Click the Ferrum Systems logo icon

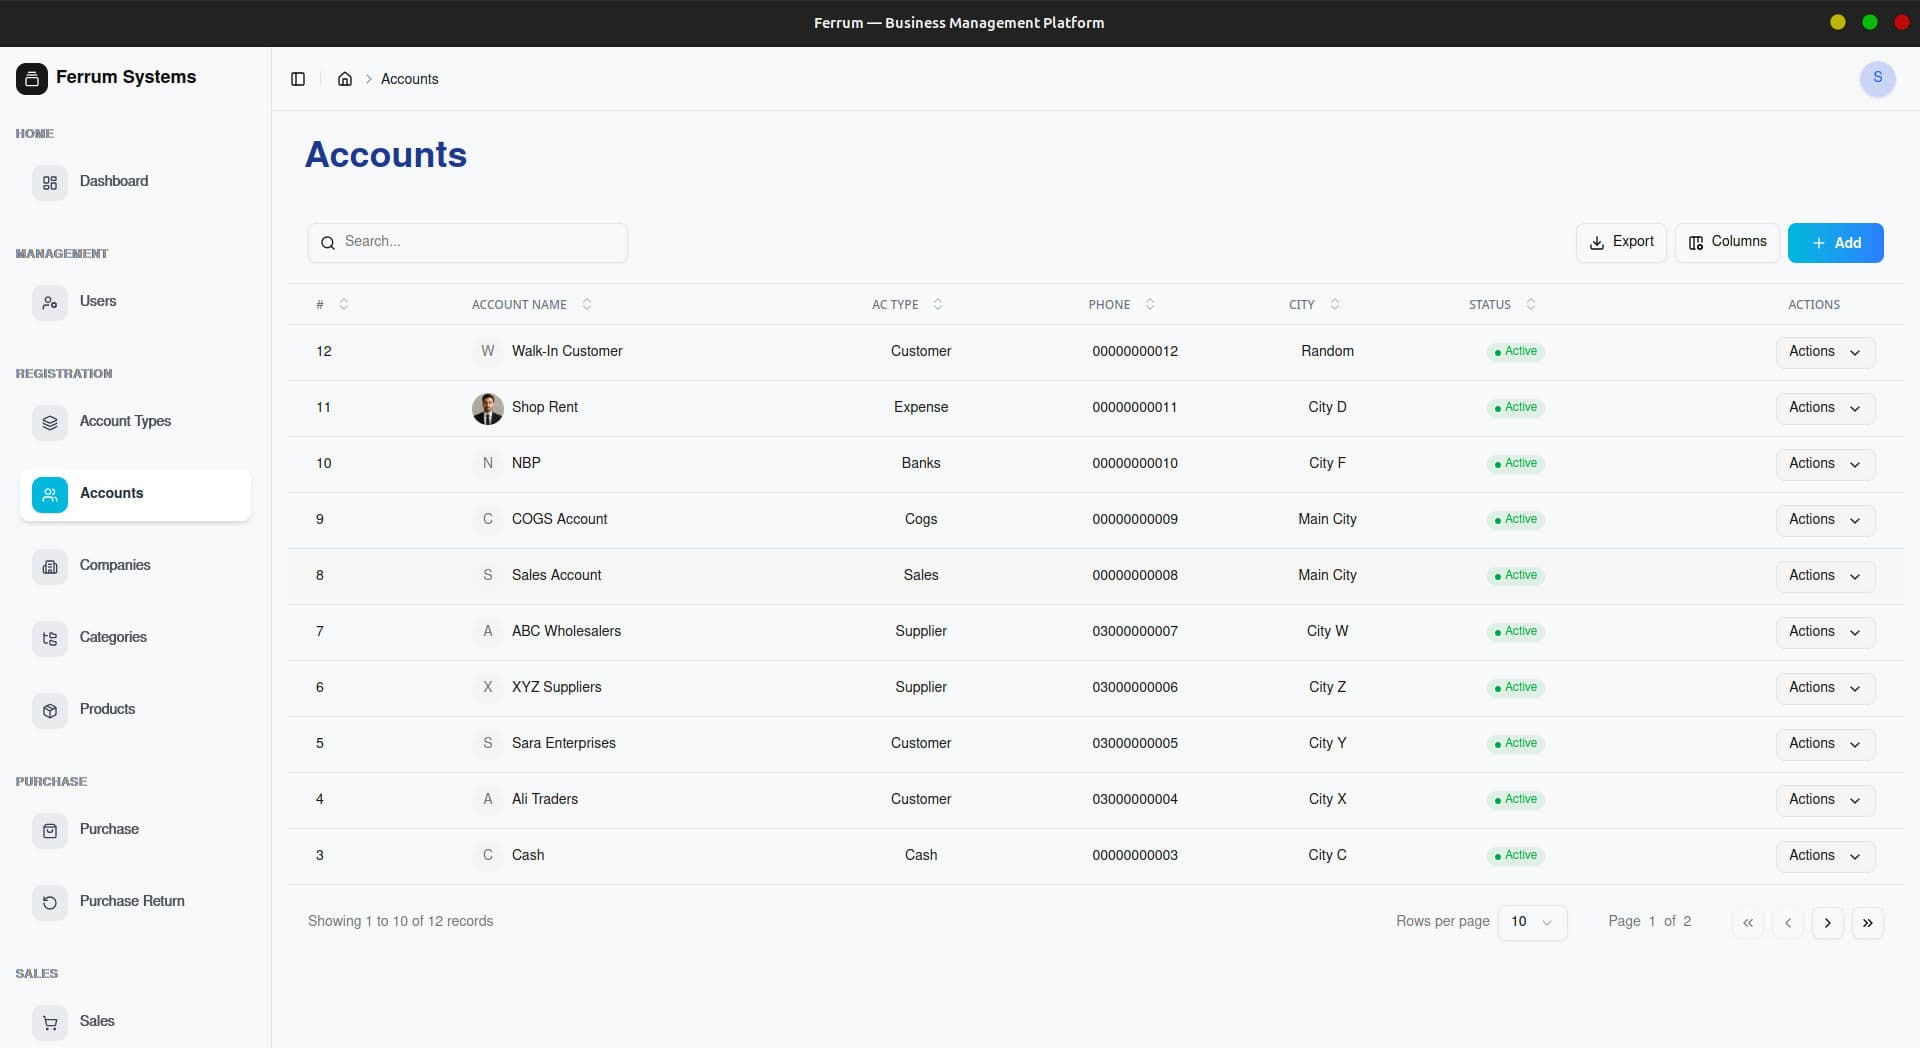click(x=31, y=78)
